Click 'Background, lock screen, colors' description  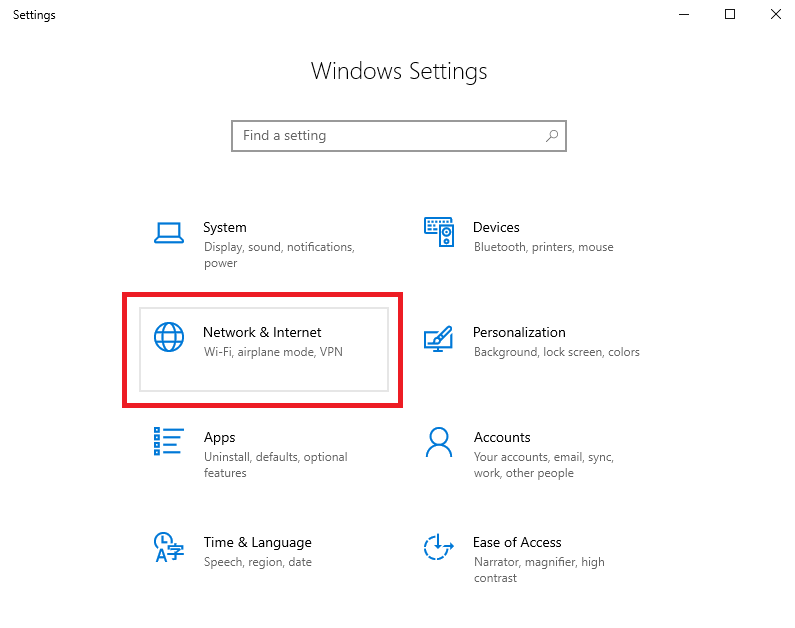557,352
